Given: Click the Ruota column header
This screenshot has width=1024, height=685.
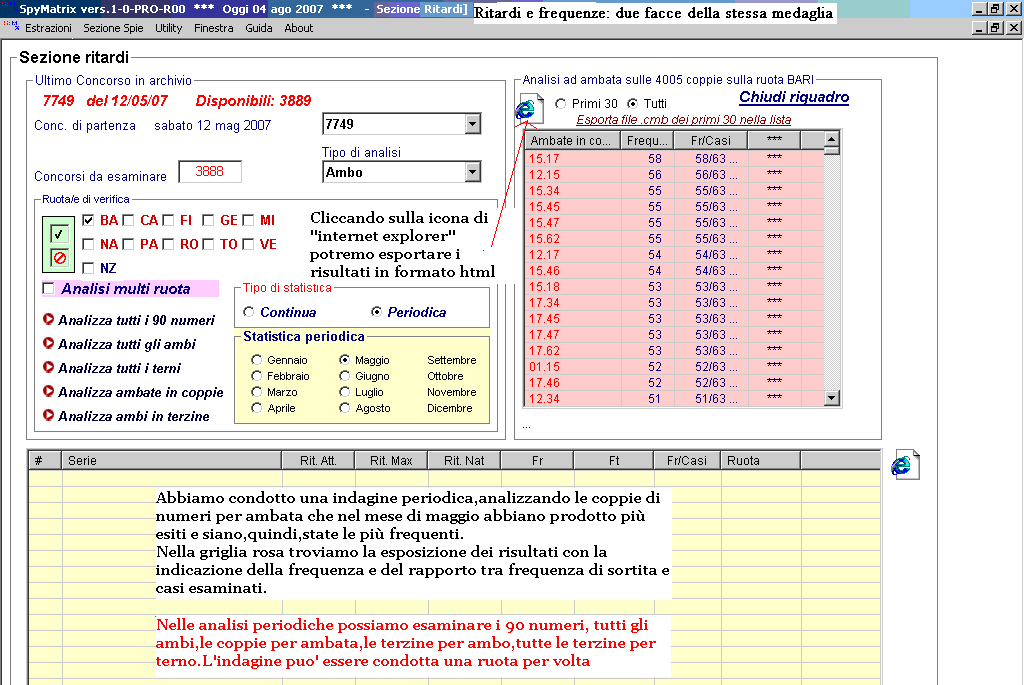Looking at the screenshot, I should click(761, 460).
